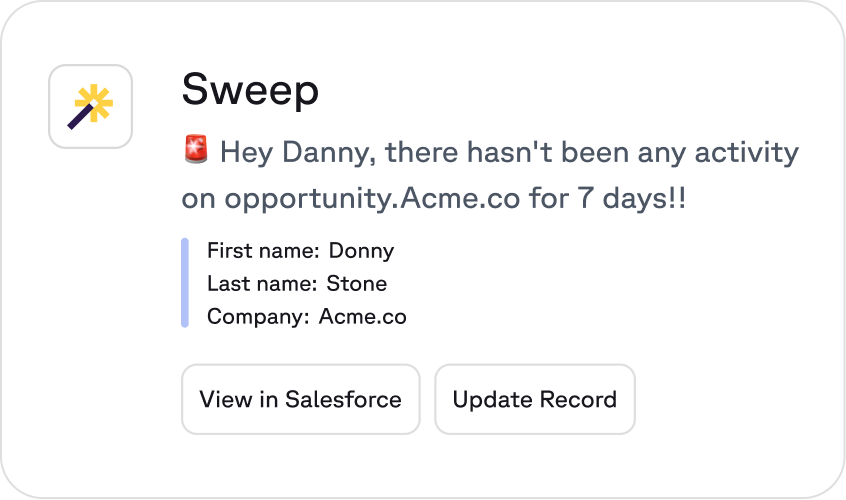The width and height of the screenshot is (846, 500).
Task: Click the blue vertical quote bar
Action: [185, 283]
